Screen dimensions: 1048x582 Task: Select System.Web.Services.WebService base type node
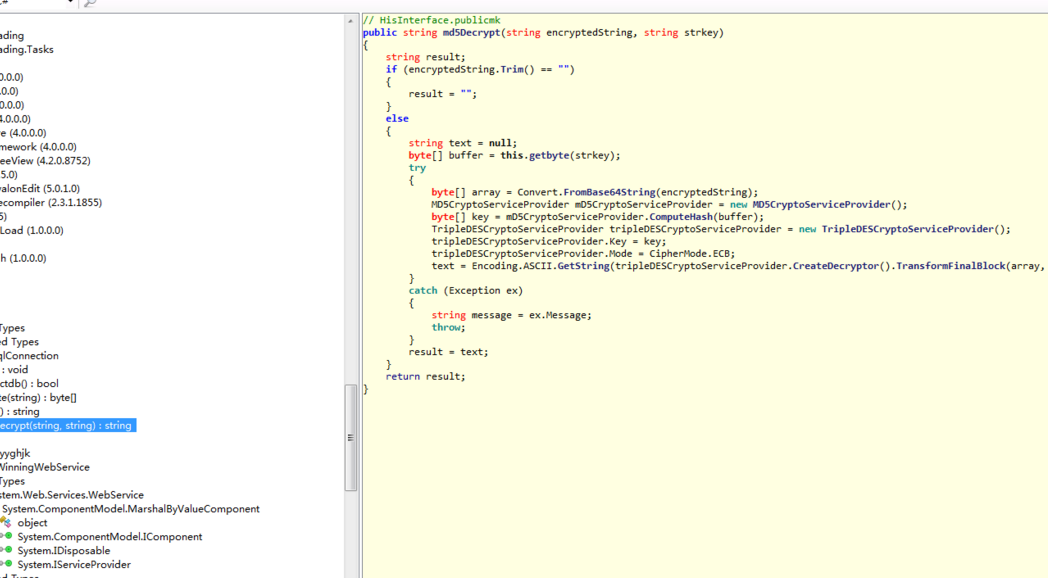[x=72, y=494]
